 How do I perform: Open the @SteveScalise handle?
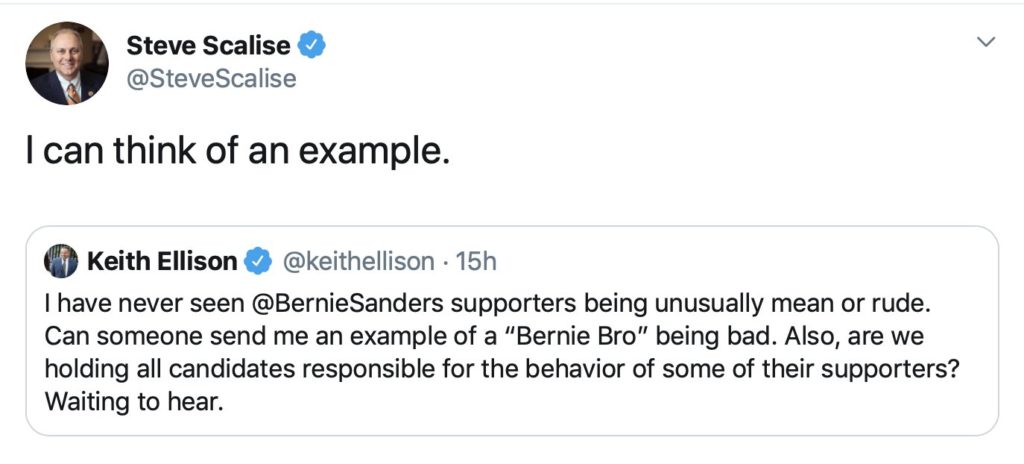coord(211,78)
